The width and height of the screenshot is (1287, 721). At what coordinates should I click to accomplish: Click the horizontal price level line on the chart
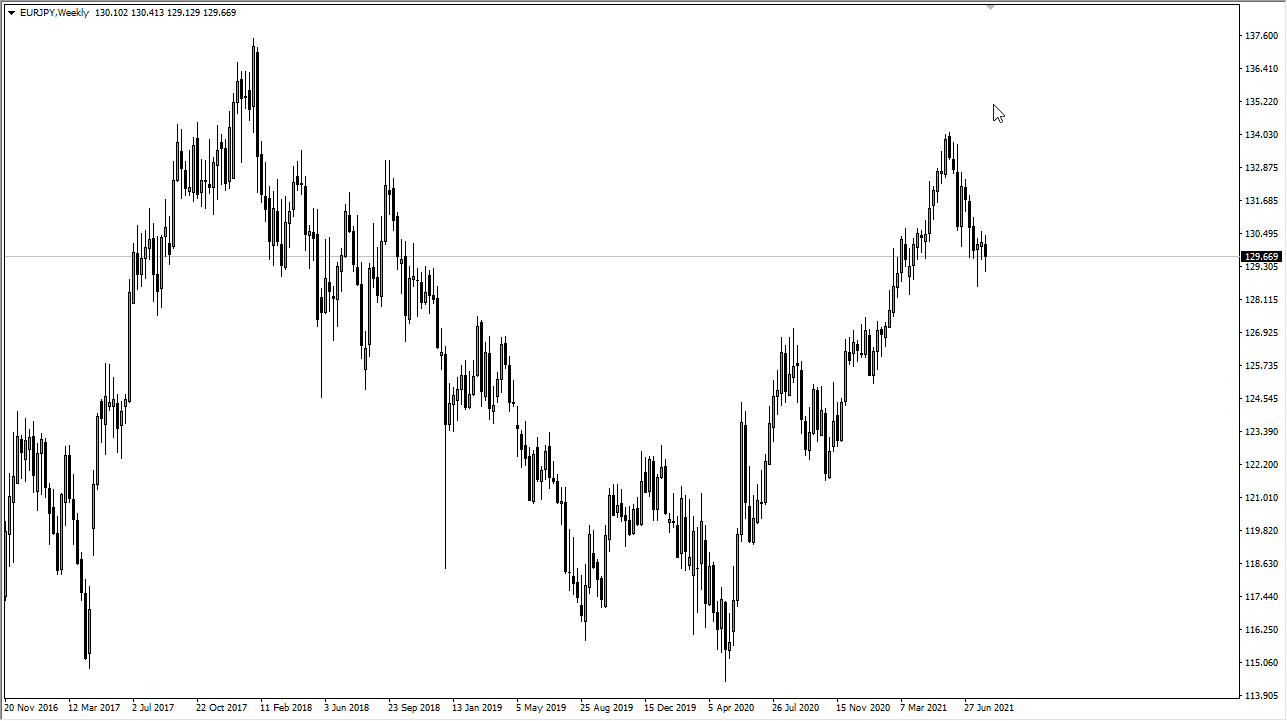point(600,256)
